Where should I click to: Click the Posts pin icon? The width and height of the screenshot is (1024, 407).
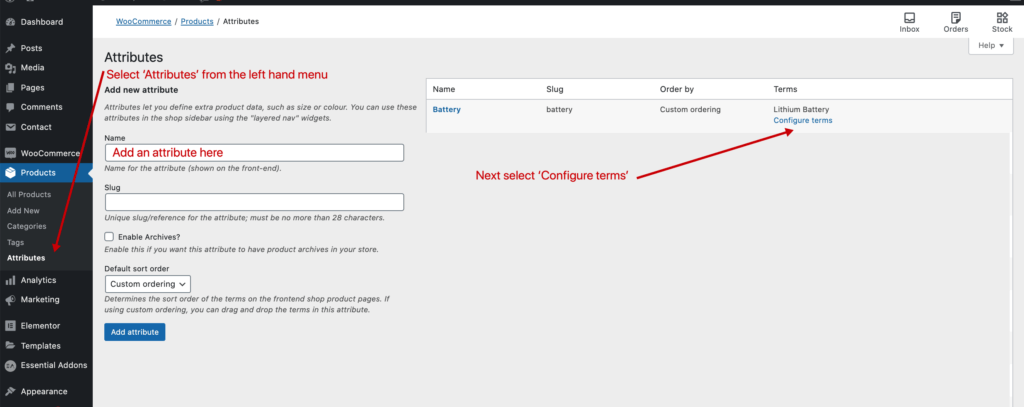point(10,48)
